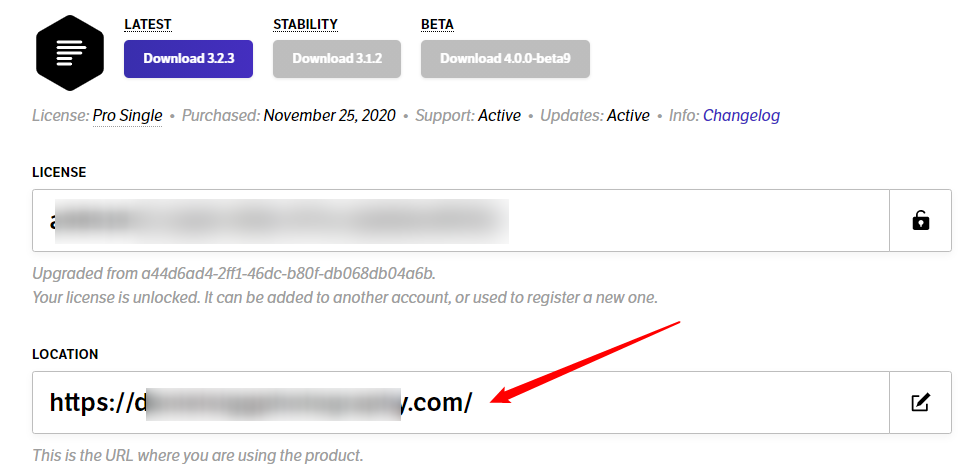Click the LOCATION section label
Image resolution: width=960 pixels, height=475 pixels.
click(65, 354)
